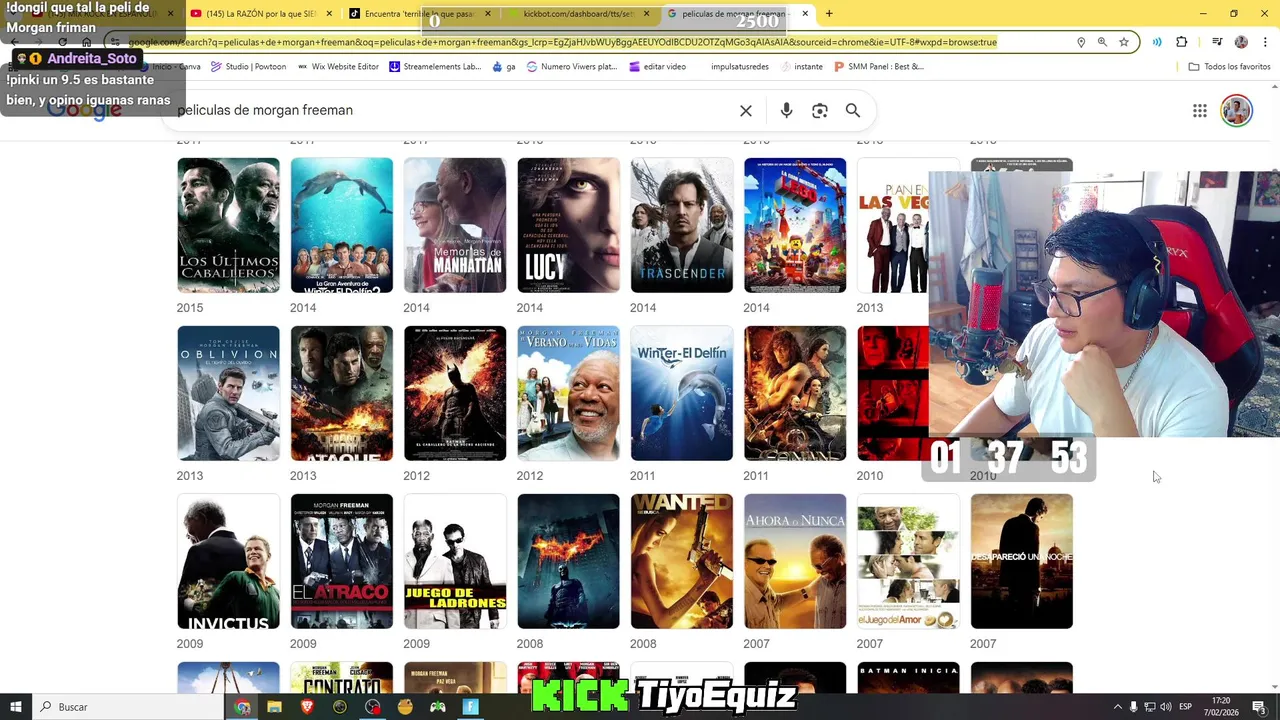Open the 'El Atraco' movie poster
The height and width of the screenshot is (720, 1280).
342,561
